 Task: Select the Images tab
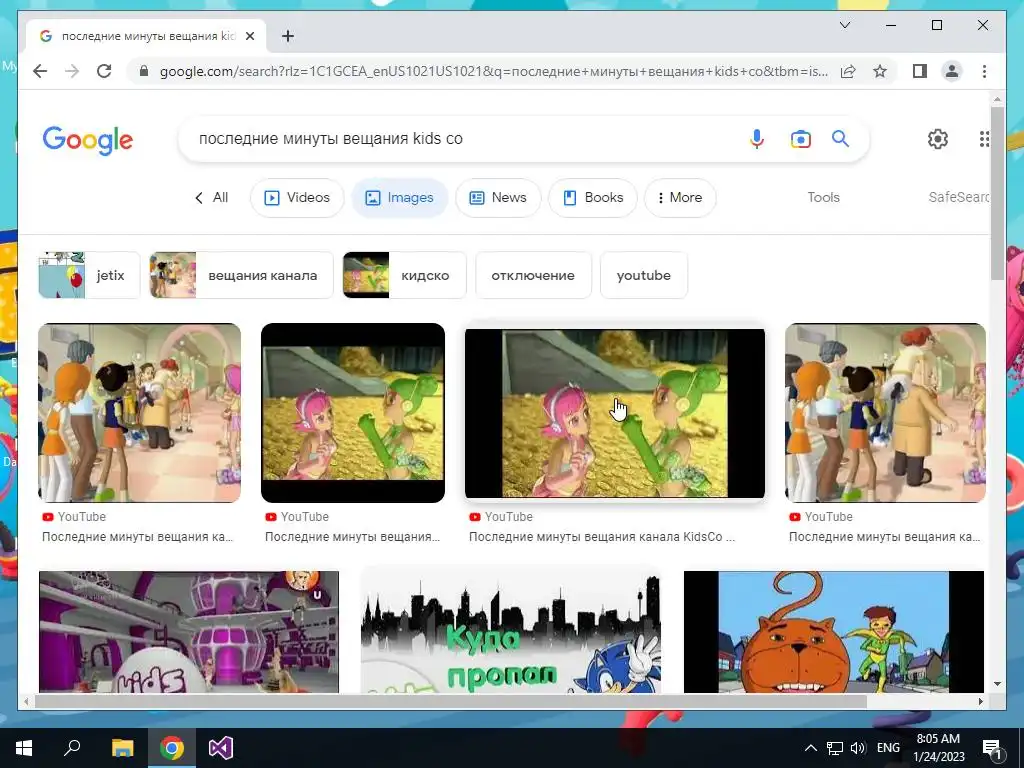[x=400, y=197]
